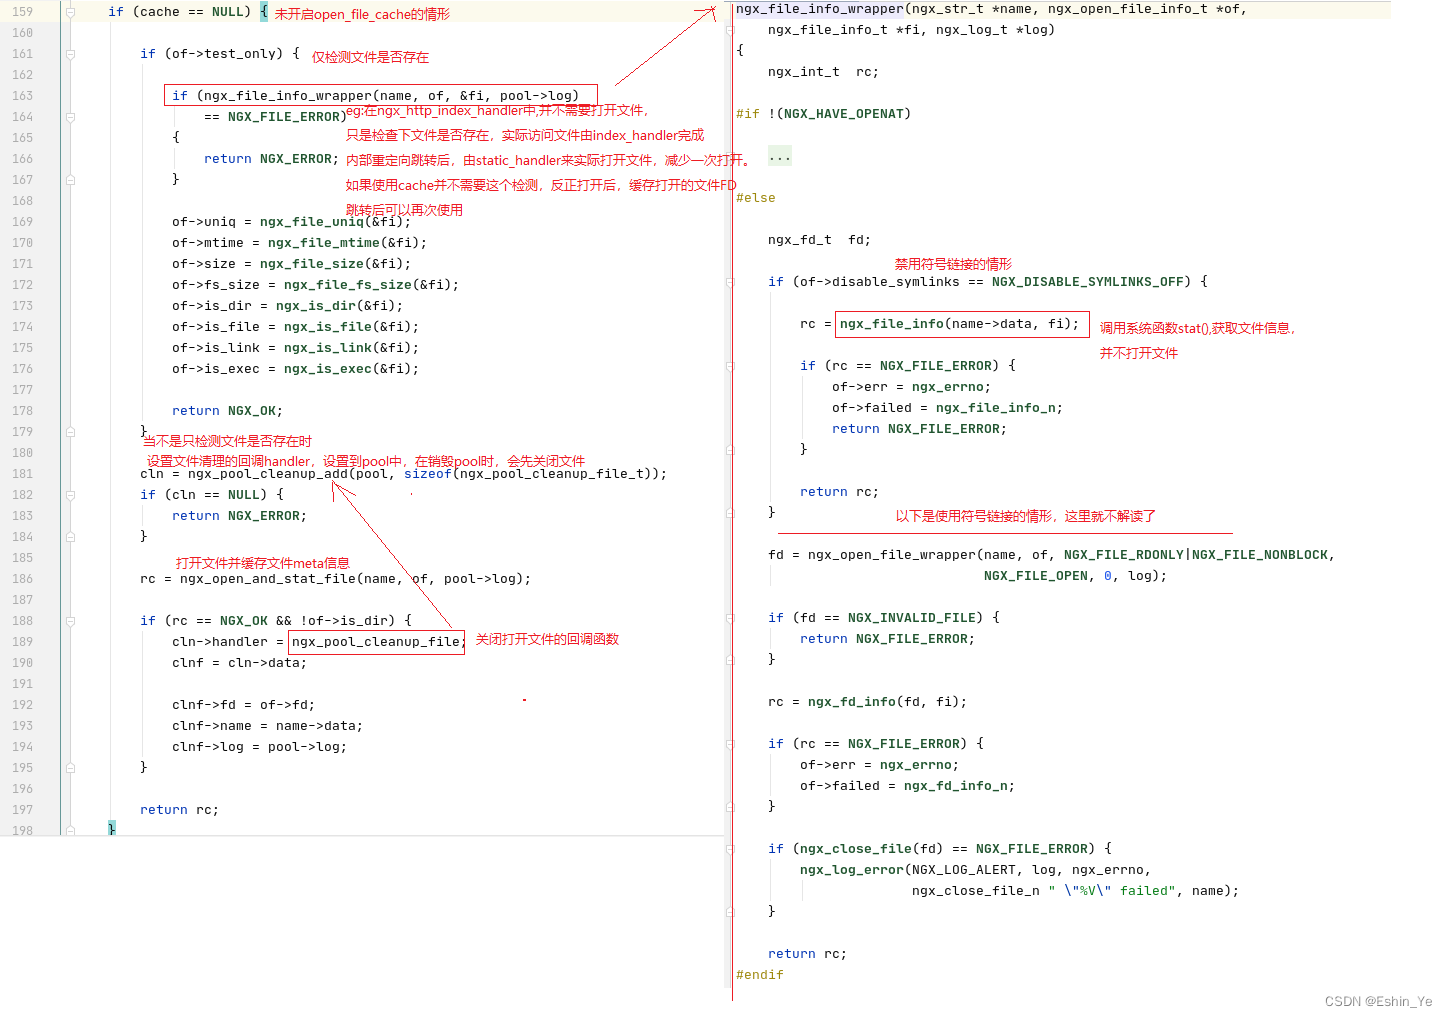The image size is (1447, 1017).
Task: Click 'return NGX_ERROR;' on line 166
Action: (272, 159)
